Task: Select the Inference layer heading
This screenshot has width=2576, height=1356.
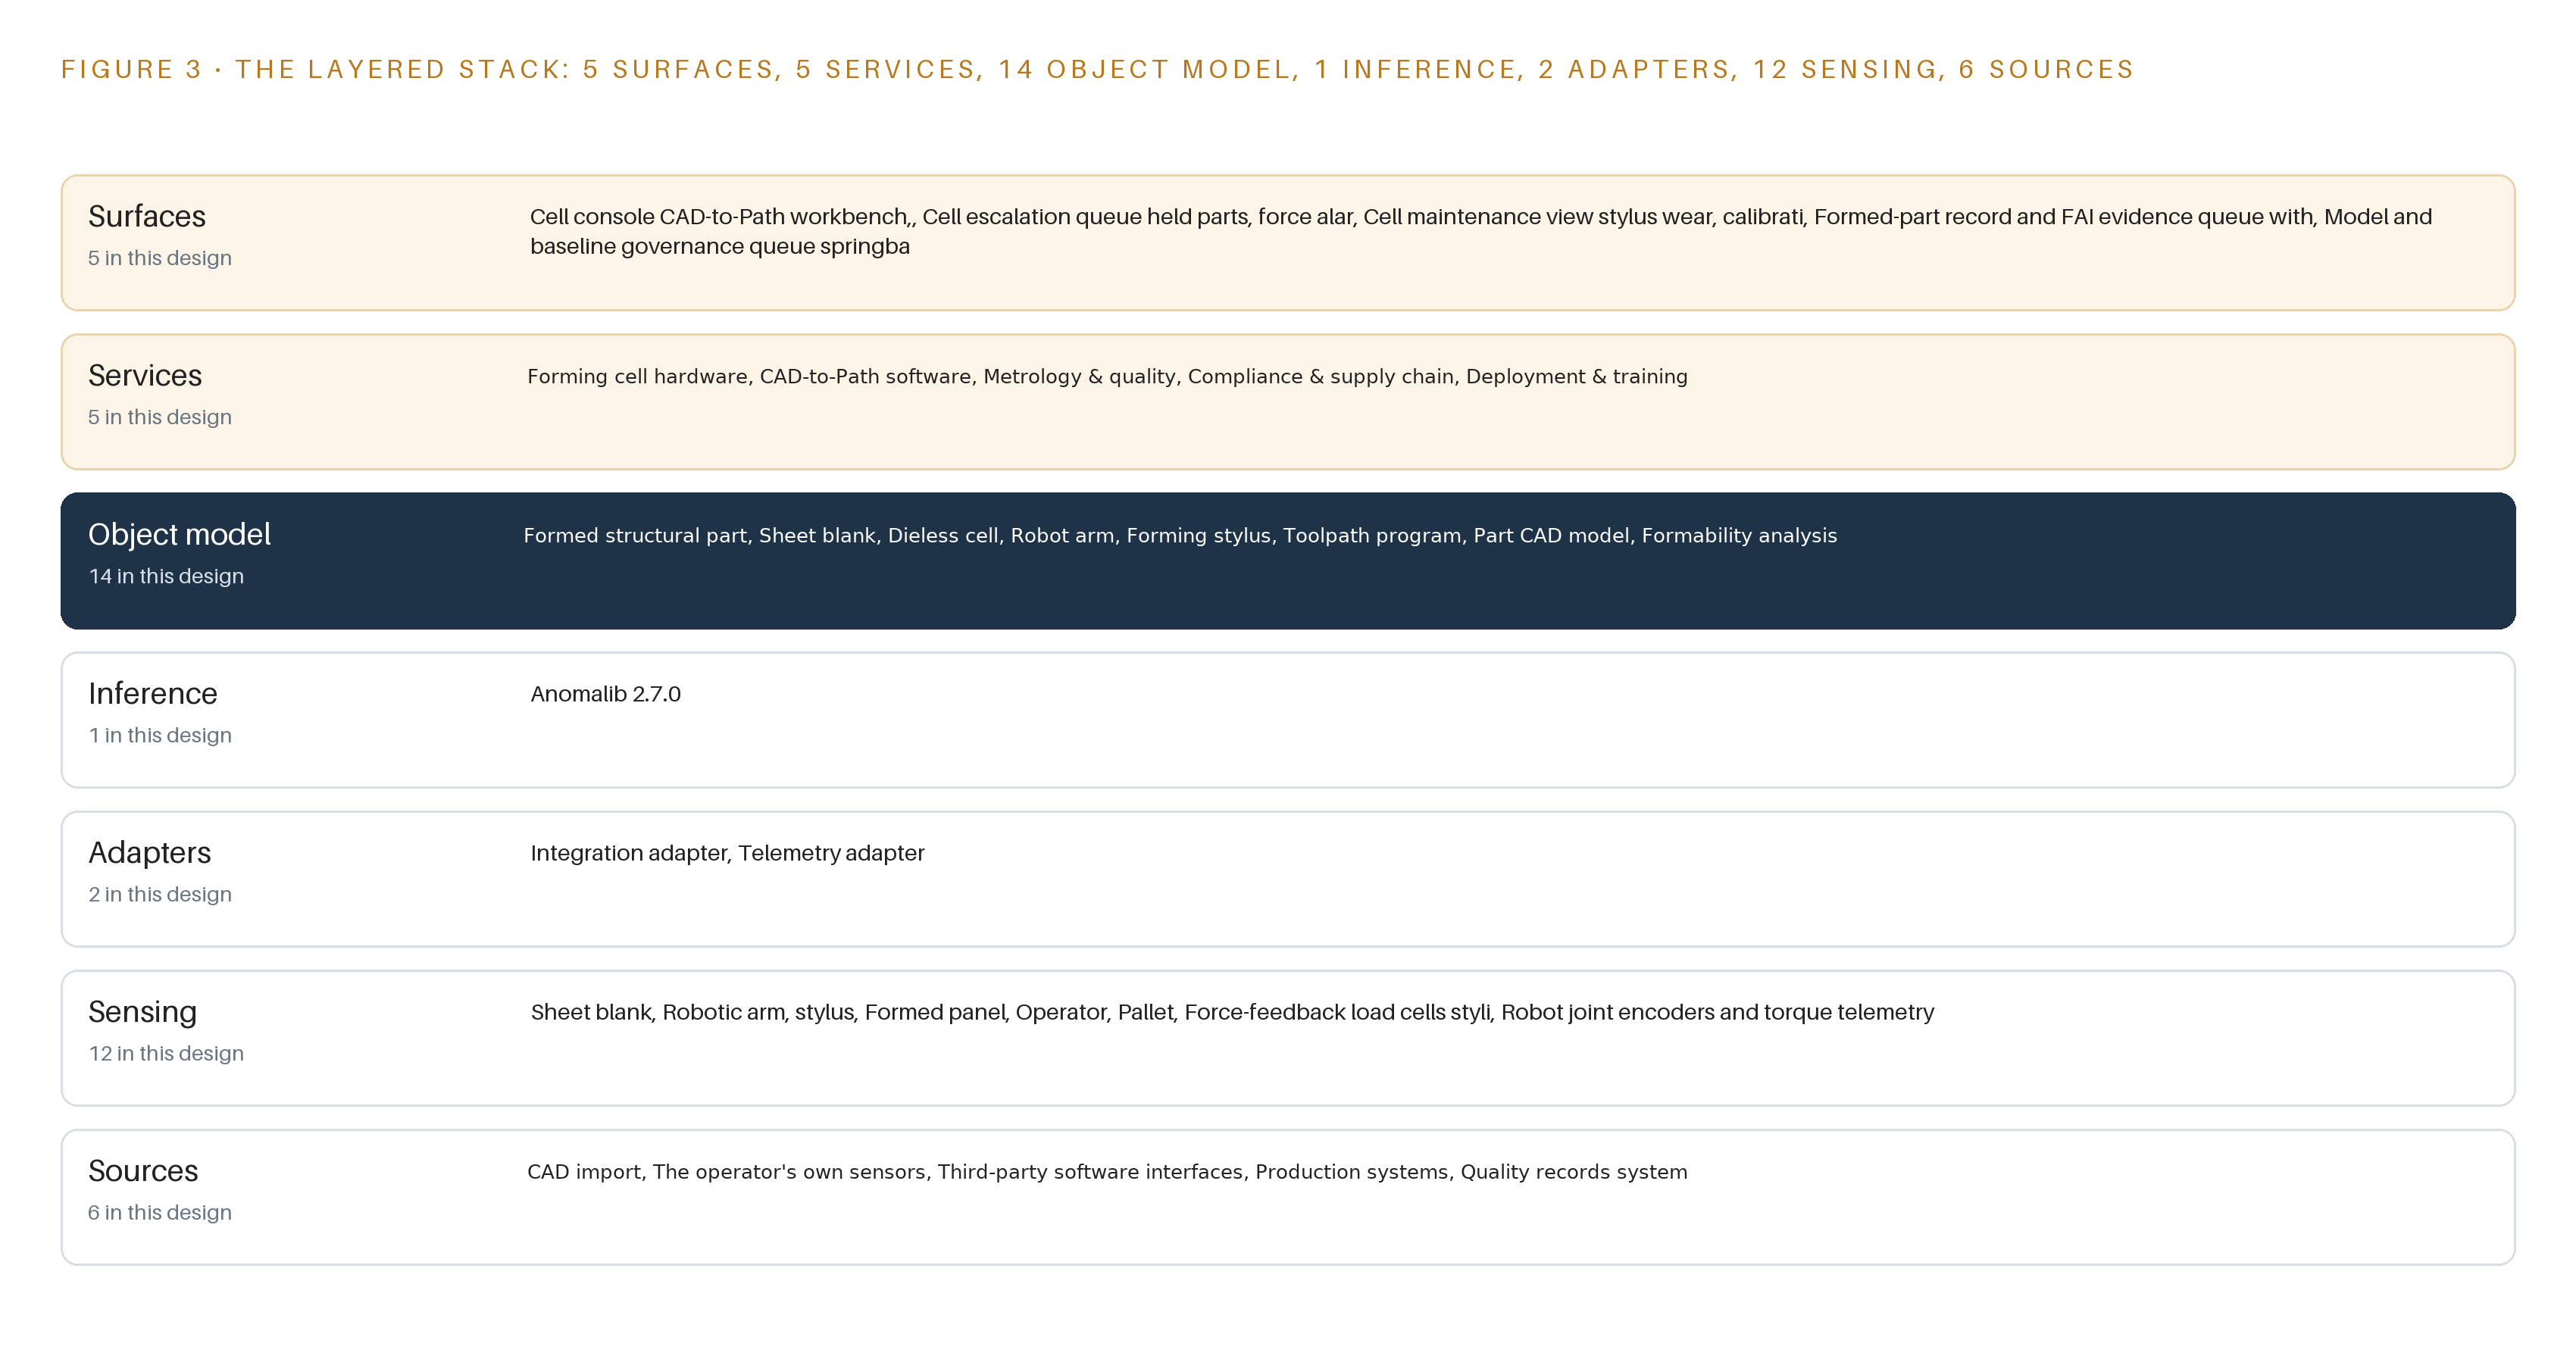Action: (x=153, y=693)
